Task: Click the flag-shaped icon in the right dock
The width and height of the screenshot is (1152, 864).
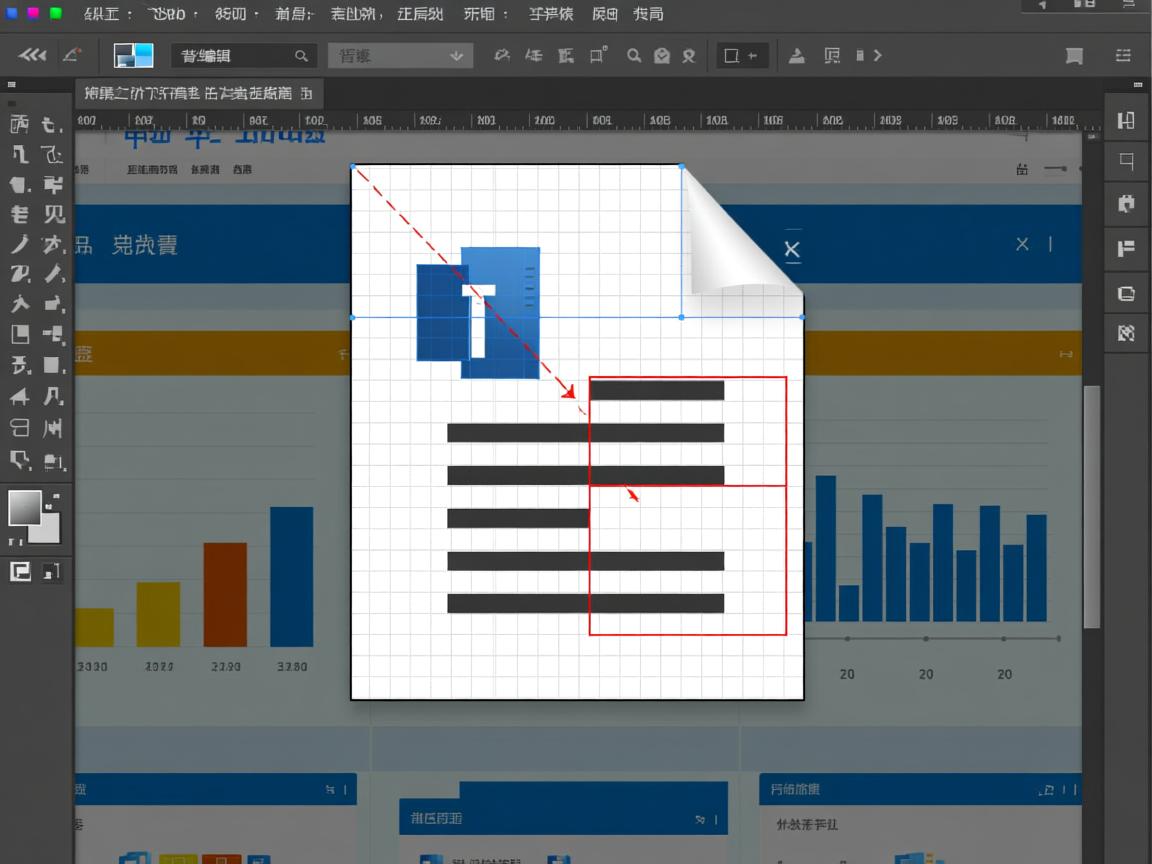Action: click(1126, 249)
